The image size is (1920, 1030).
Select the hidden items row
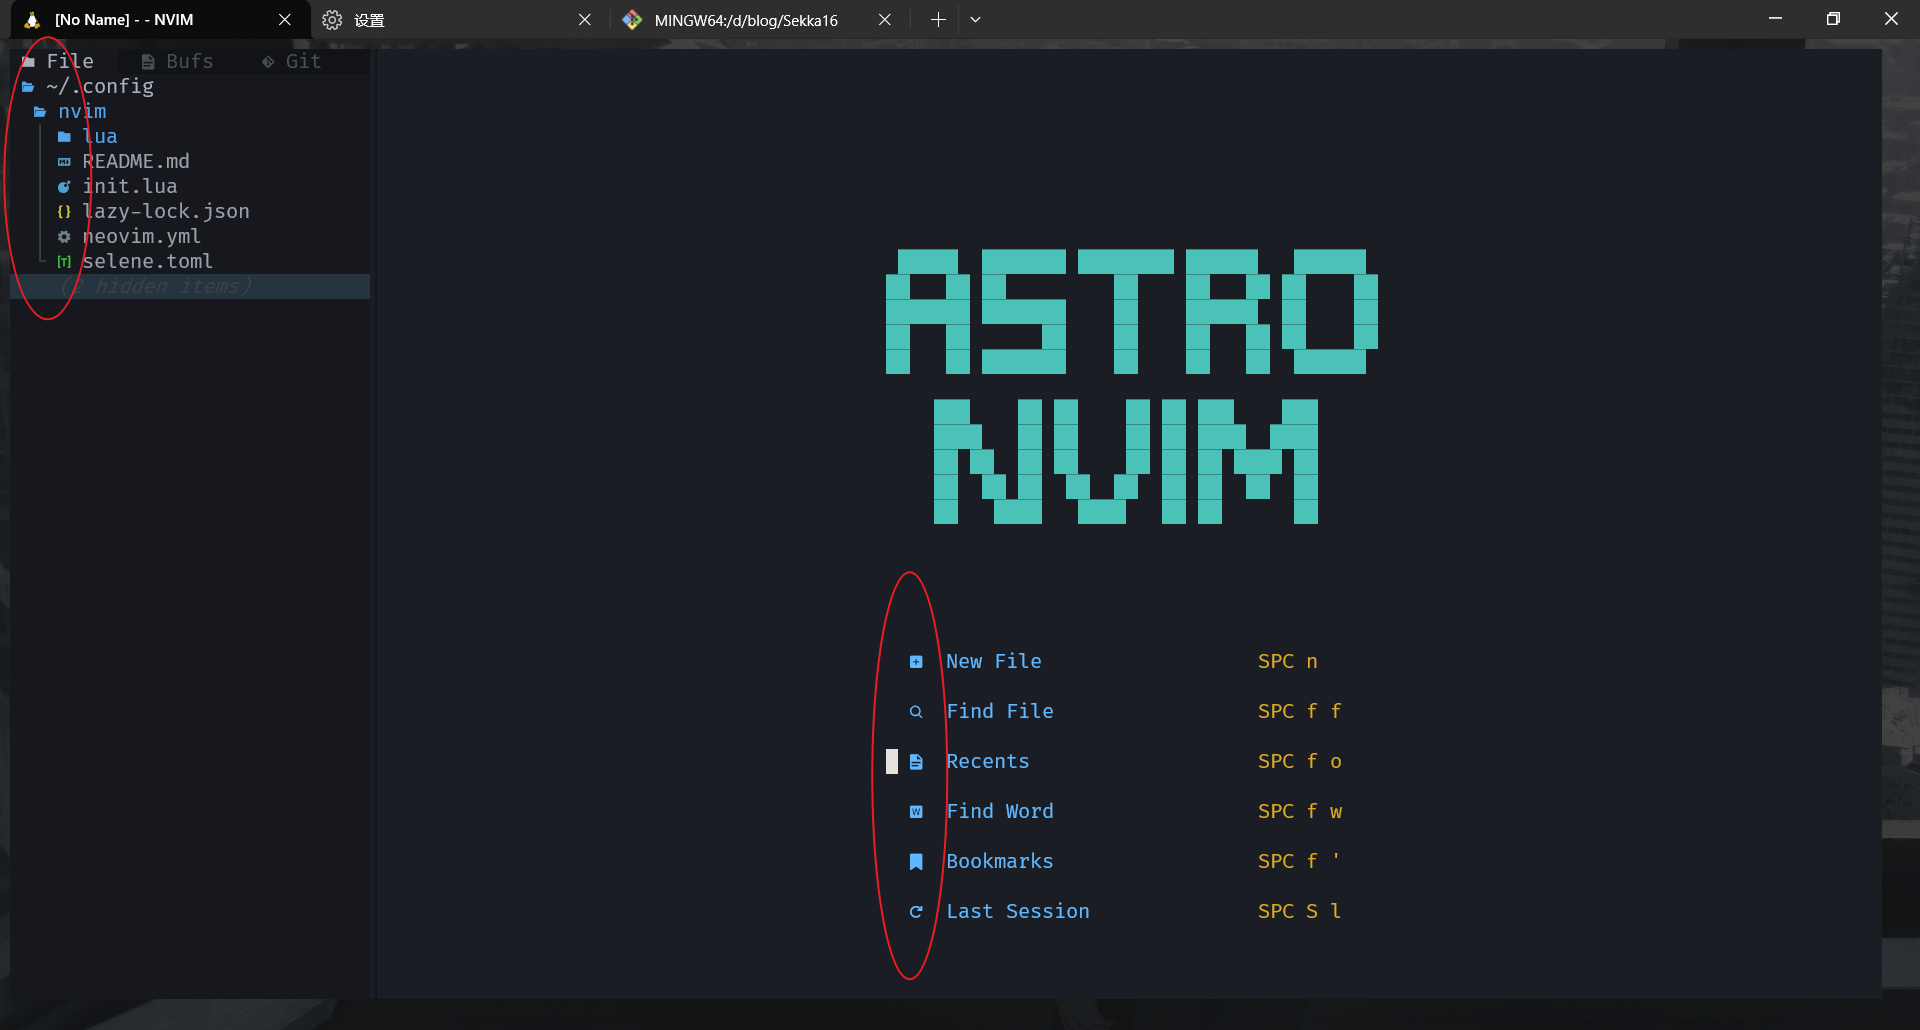[x=190, y=287]
